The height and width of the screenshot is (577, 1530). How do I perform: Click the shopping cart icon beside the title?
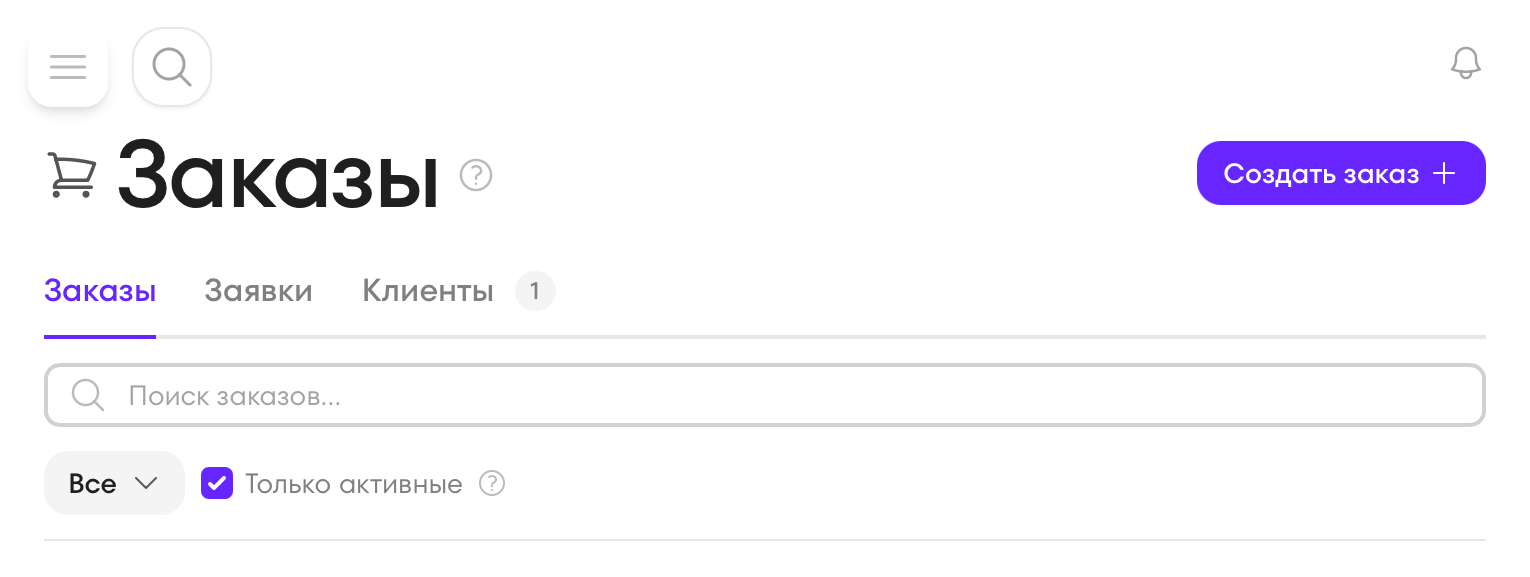click(72, 176)
